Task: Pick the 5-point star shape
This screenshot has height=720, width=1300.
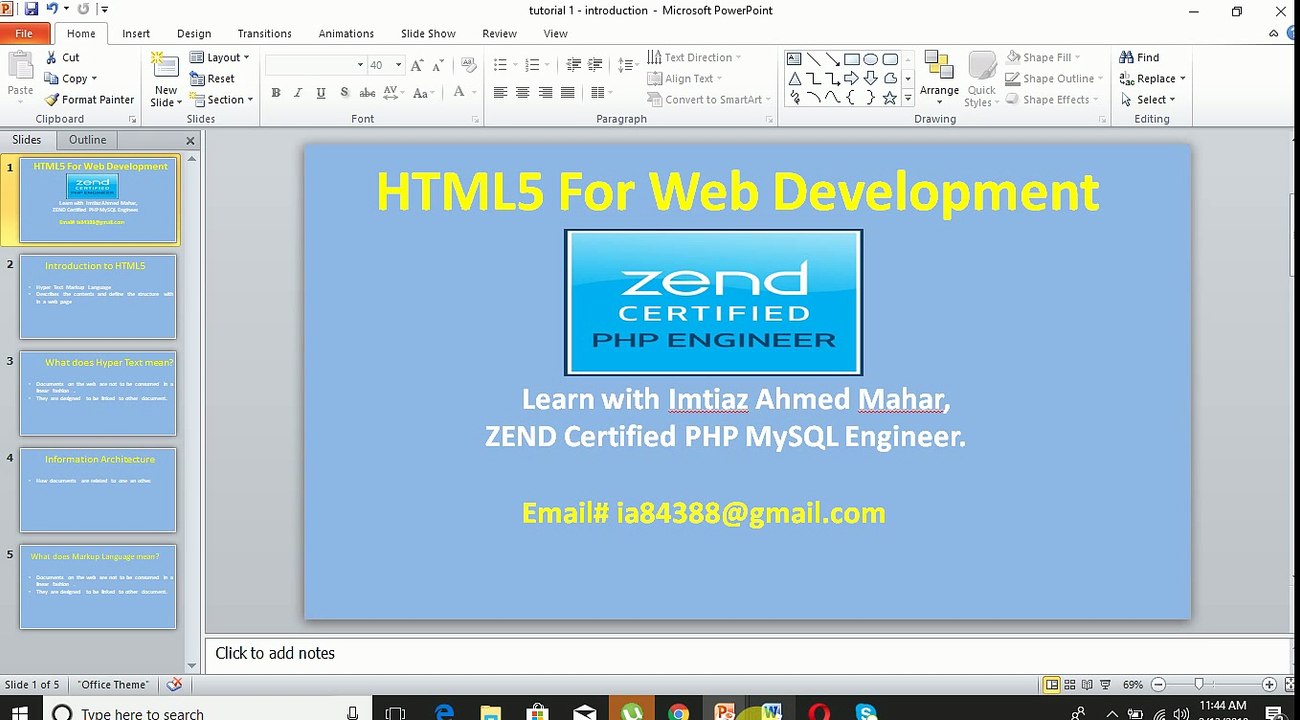Action: coord(890,98)
